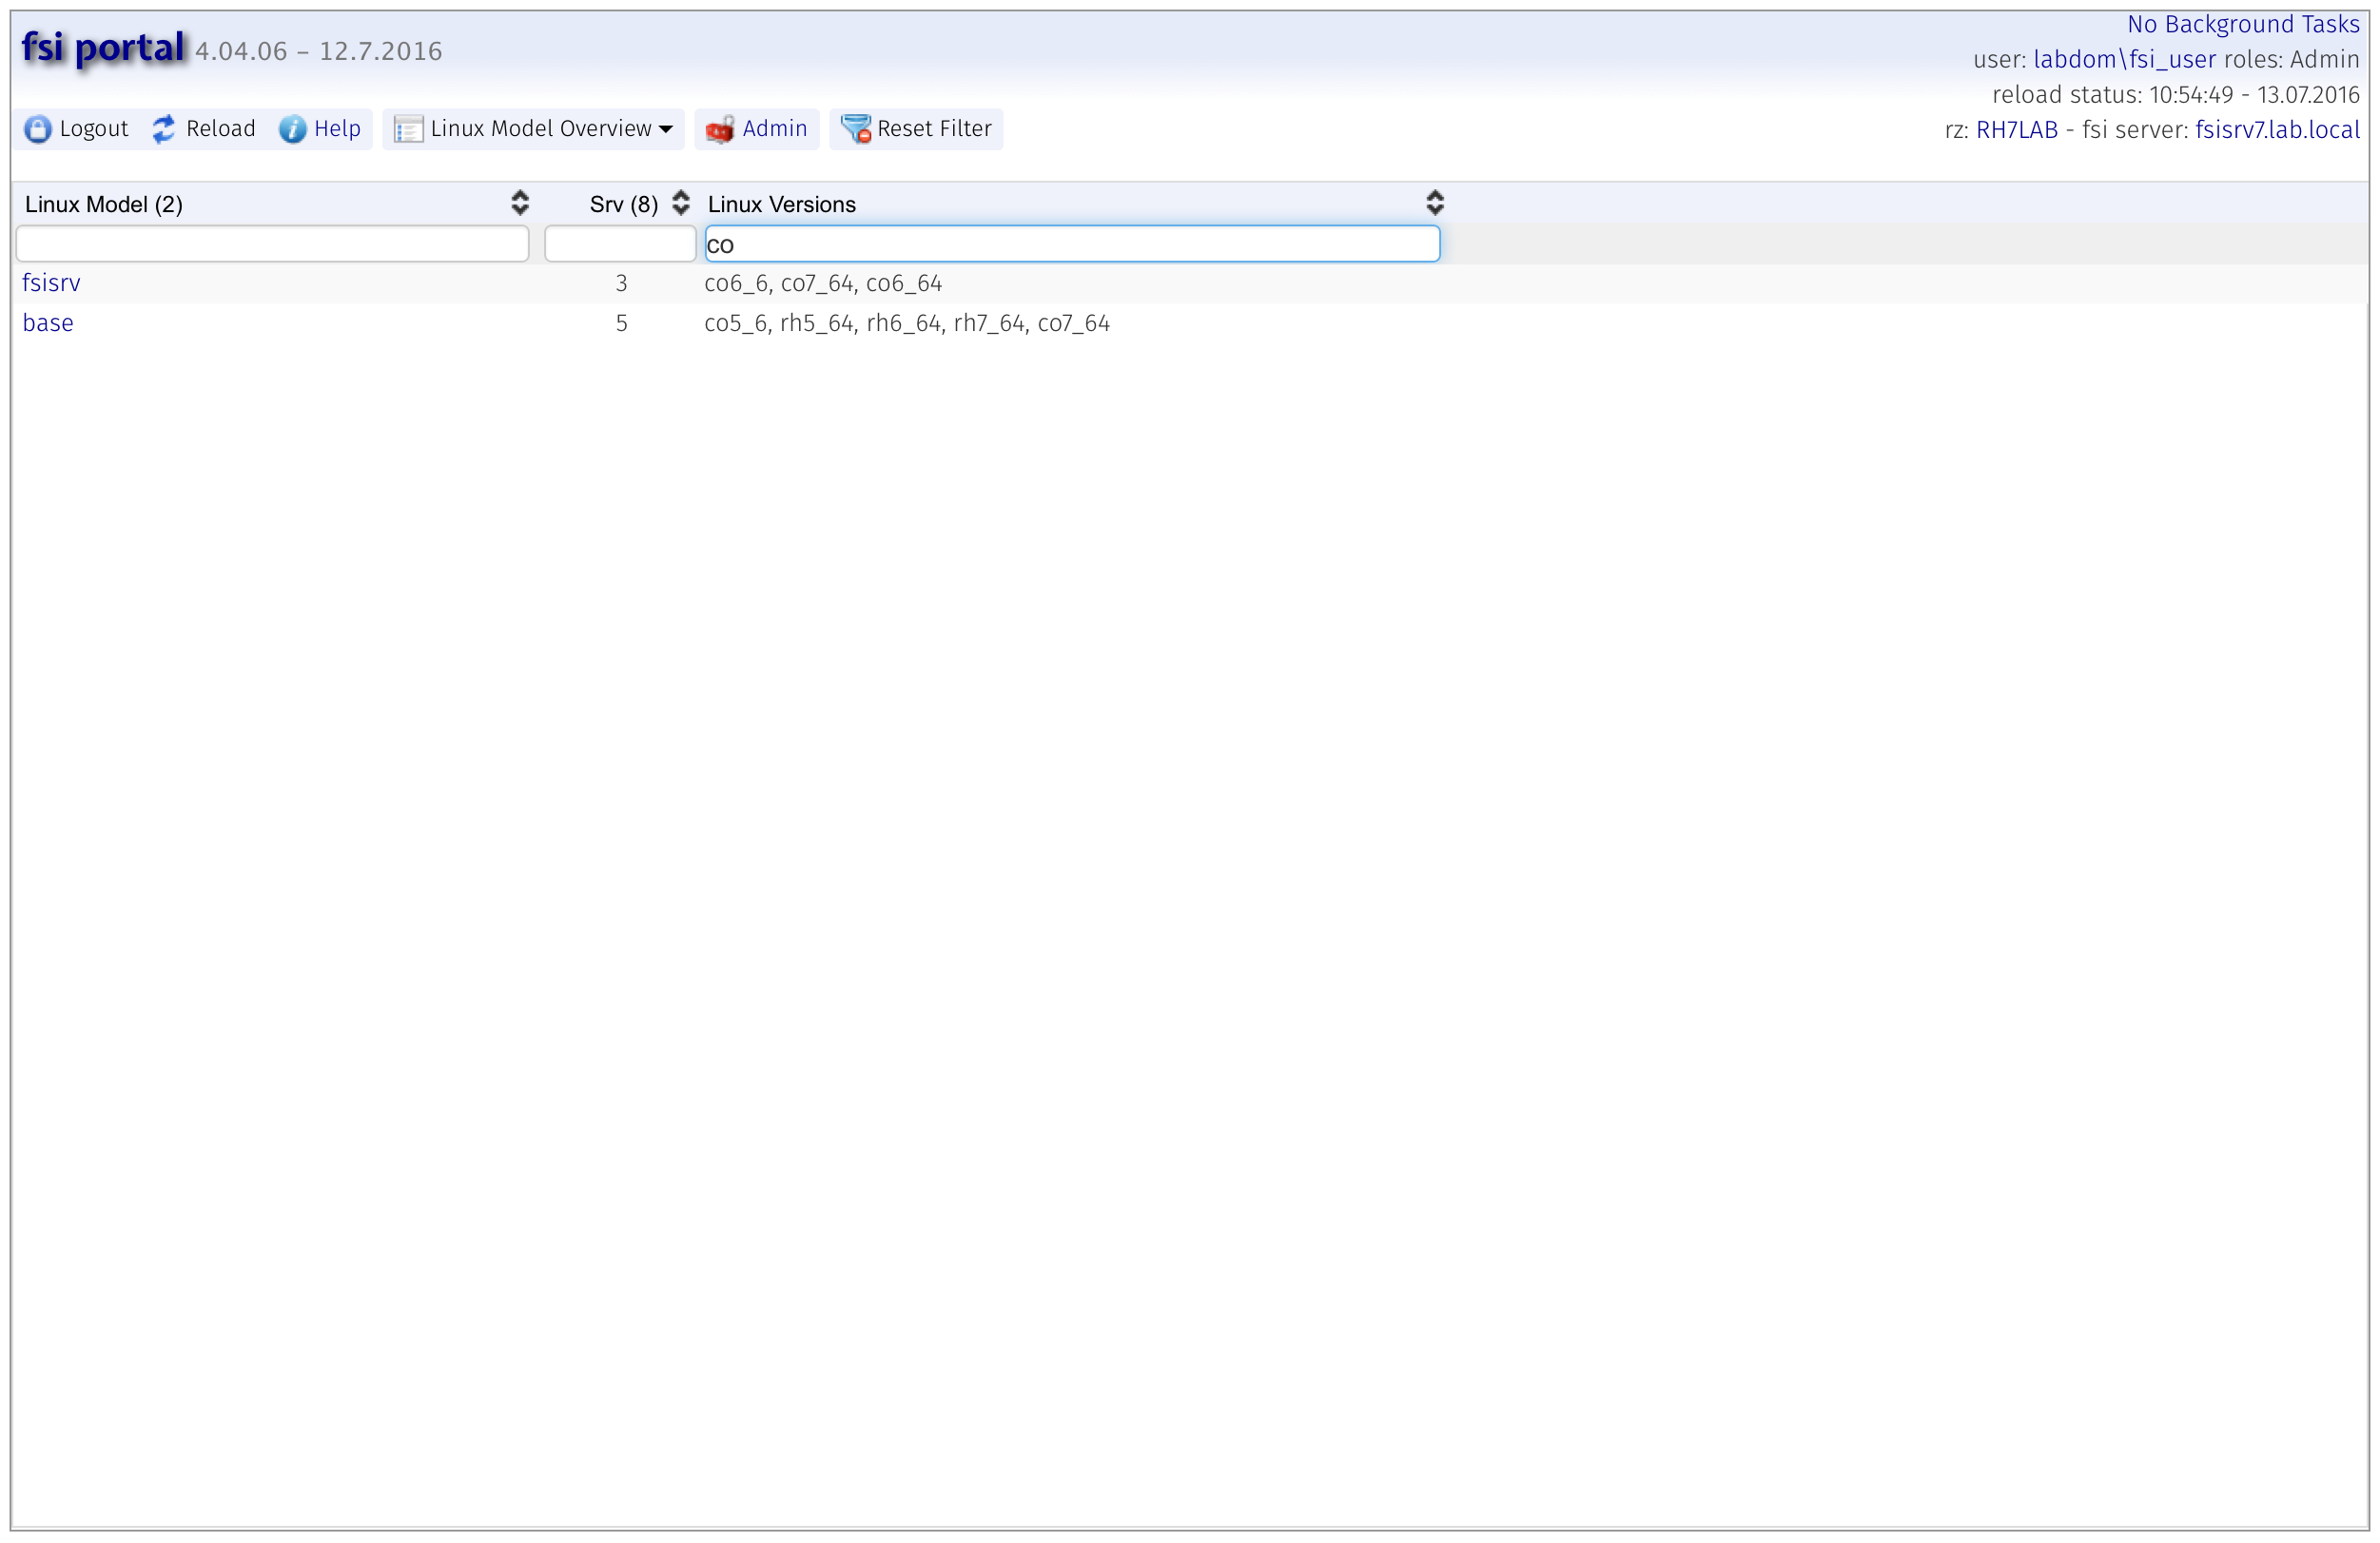Open the fsisrv model link
This screenshot has height=1543, width=2380.
(51, 283)
